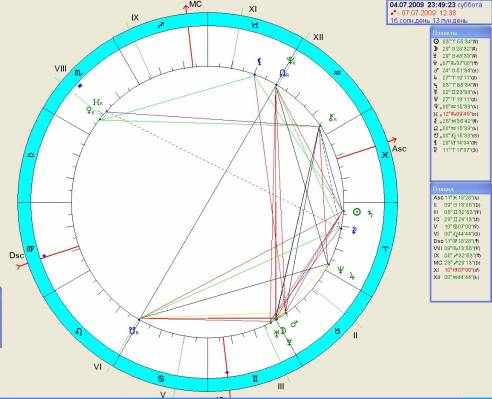Select the Aries sign on the cyan ring
The image size is (492, 399).
click(x=385, y=249)
